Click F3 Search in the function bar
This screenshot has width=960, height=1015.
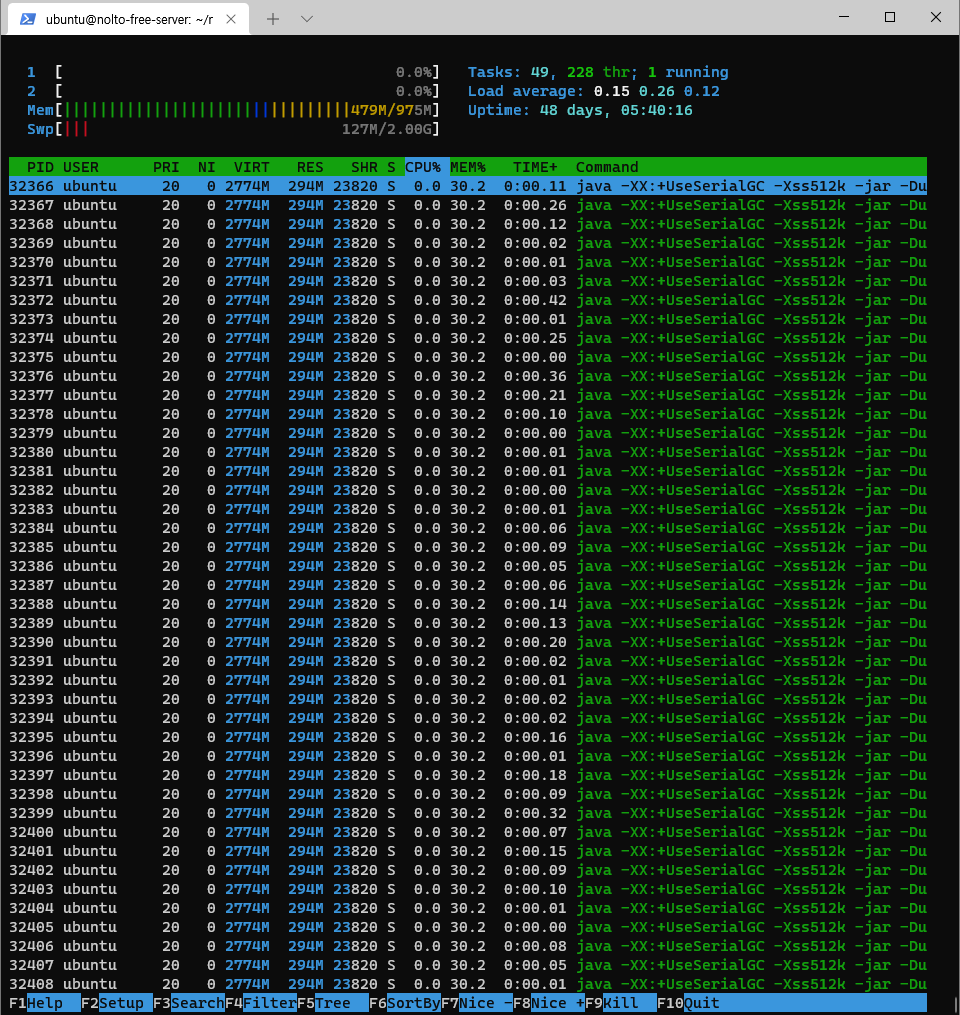(x=189, y=1003)
